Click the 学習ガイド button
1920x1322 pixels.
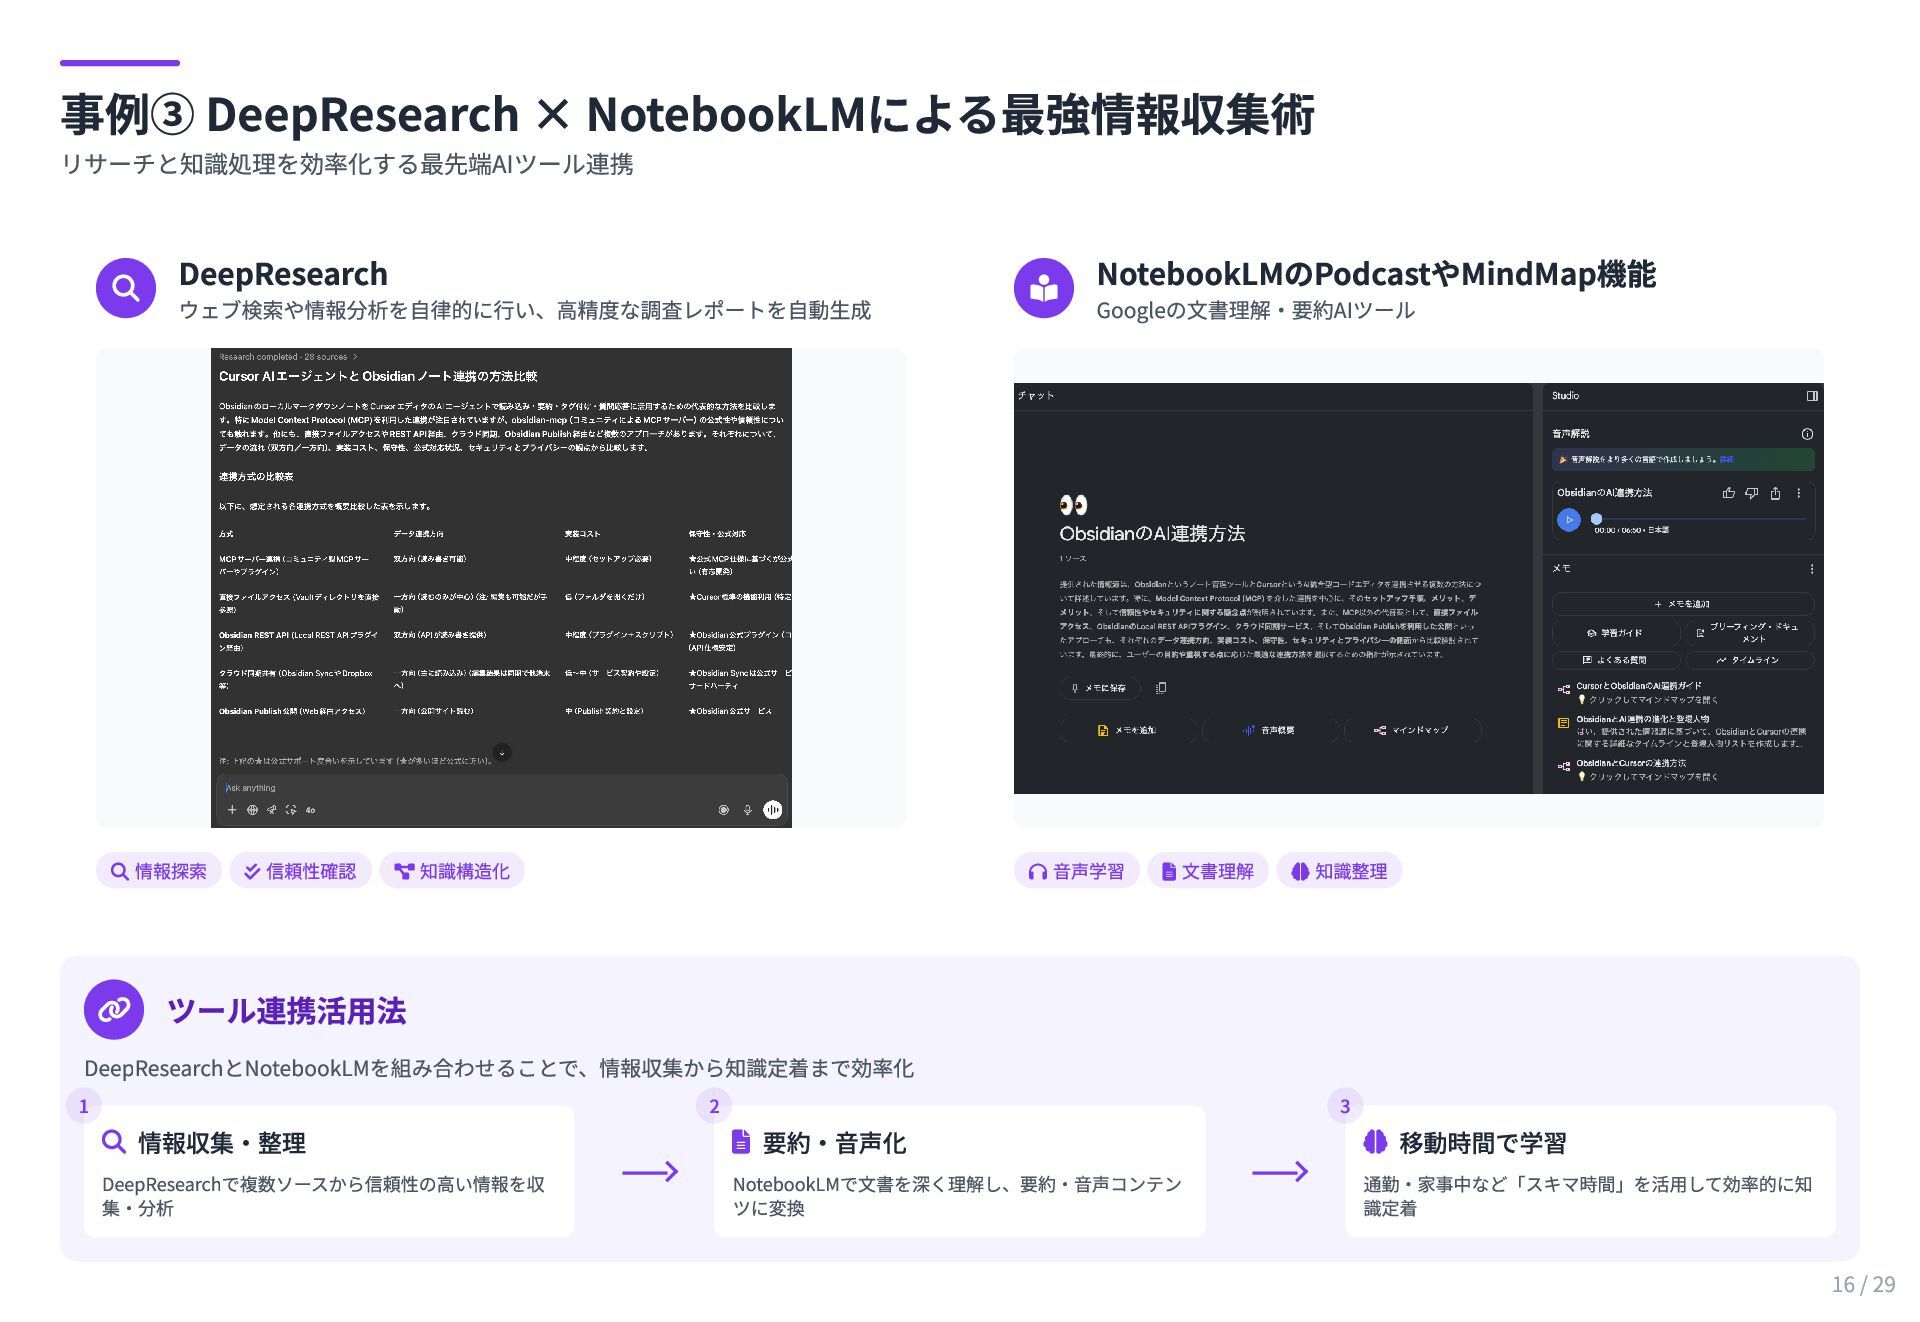pyautogui.click(x=1615, y=633)
